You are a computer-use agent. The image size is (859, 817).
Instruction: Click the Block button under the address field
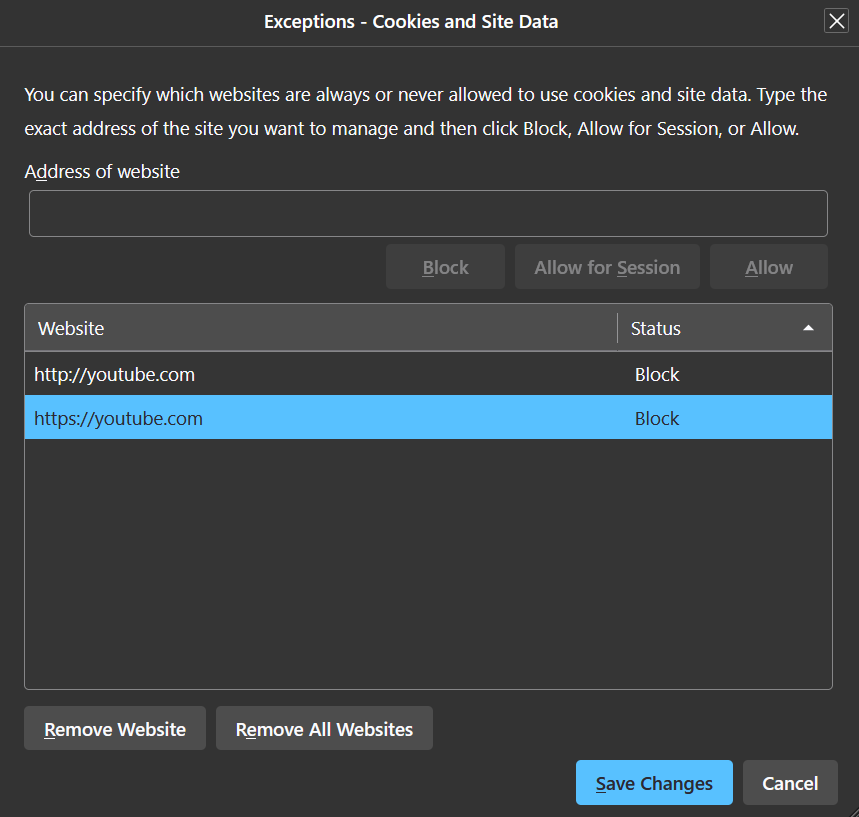click(x=445, y=267)
